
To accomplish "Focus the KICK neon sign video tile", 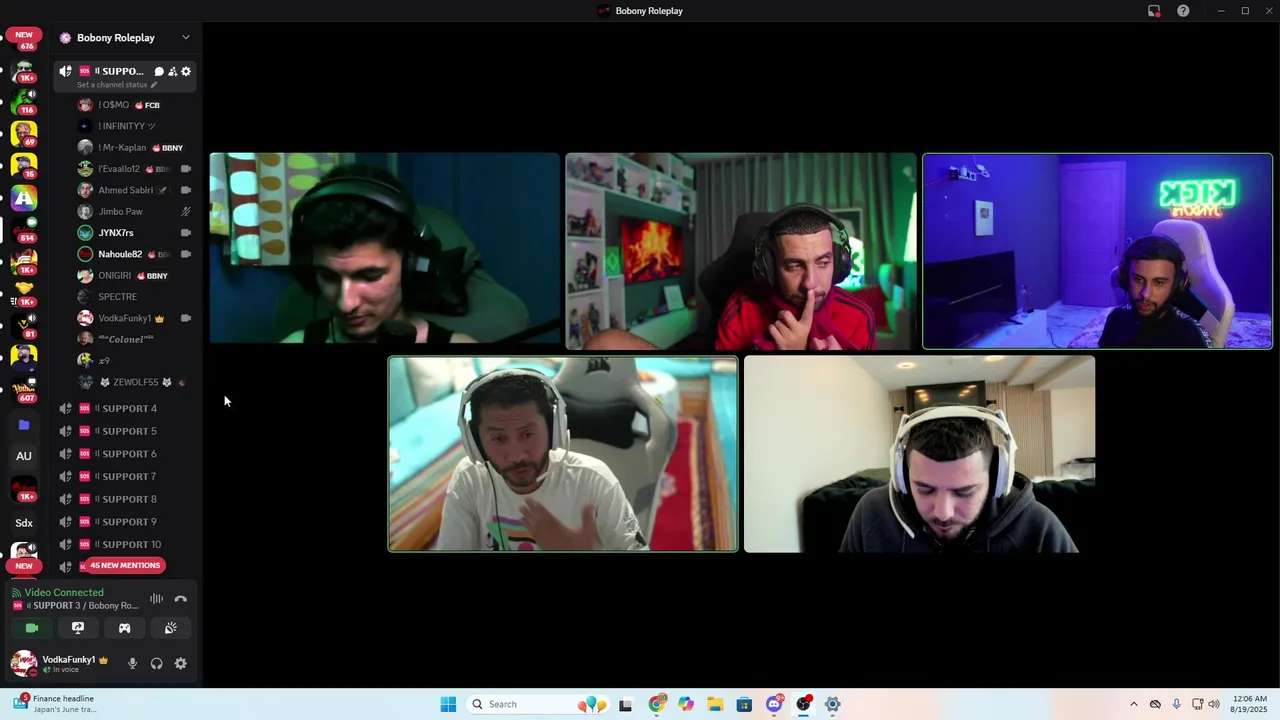I will (1097, 251).
